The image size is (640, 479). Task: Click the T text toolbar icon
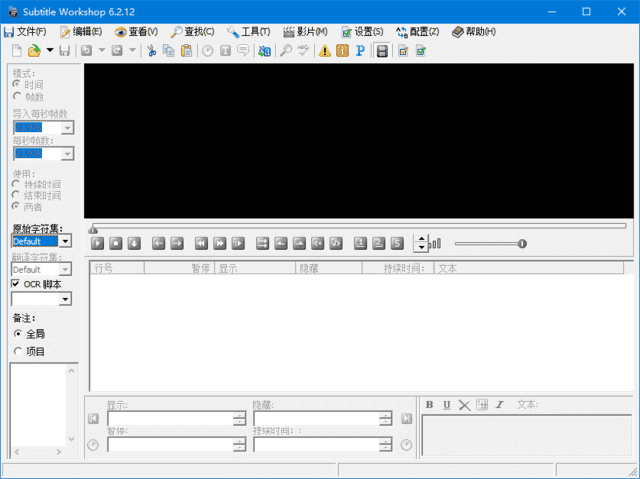point(225,51)
